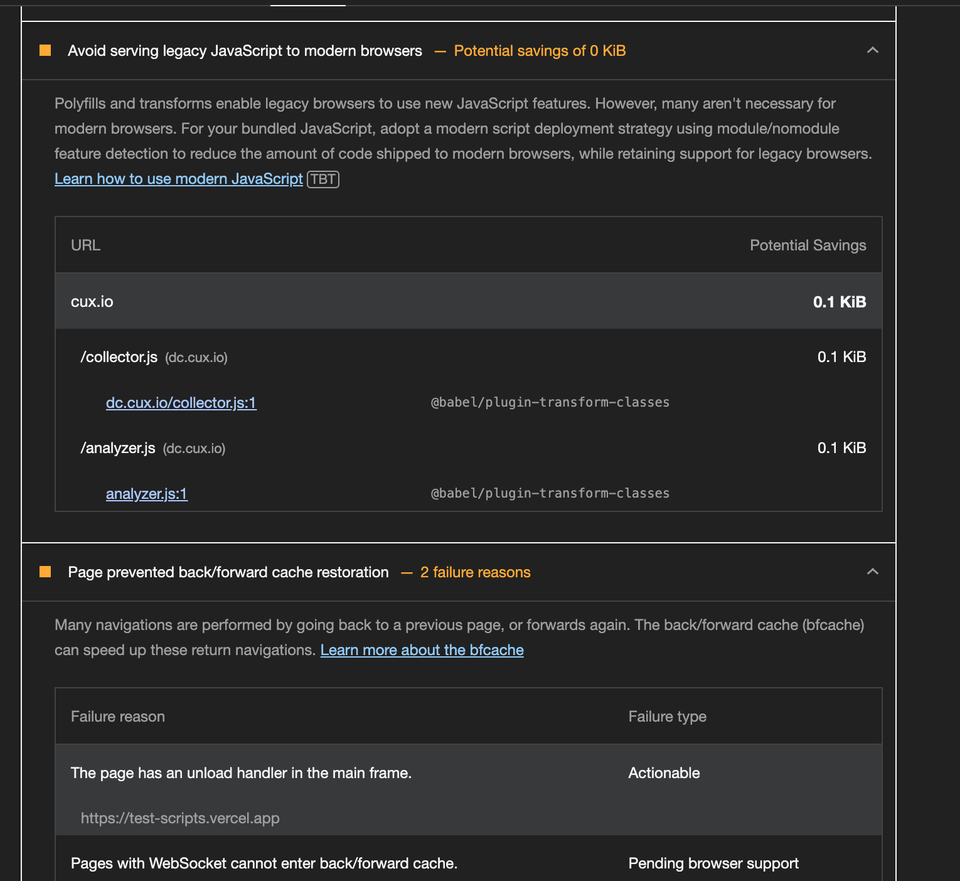The width and height of the screenshot is (960, 881).
Task: Click the https://test-scripts.vercel.app URL entry
Action: click(x=179, y=818)
